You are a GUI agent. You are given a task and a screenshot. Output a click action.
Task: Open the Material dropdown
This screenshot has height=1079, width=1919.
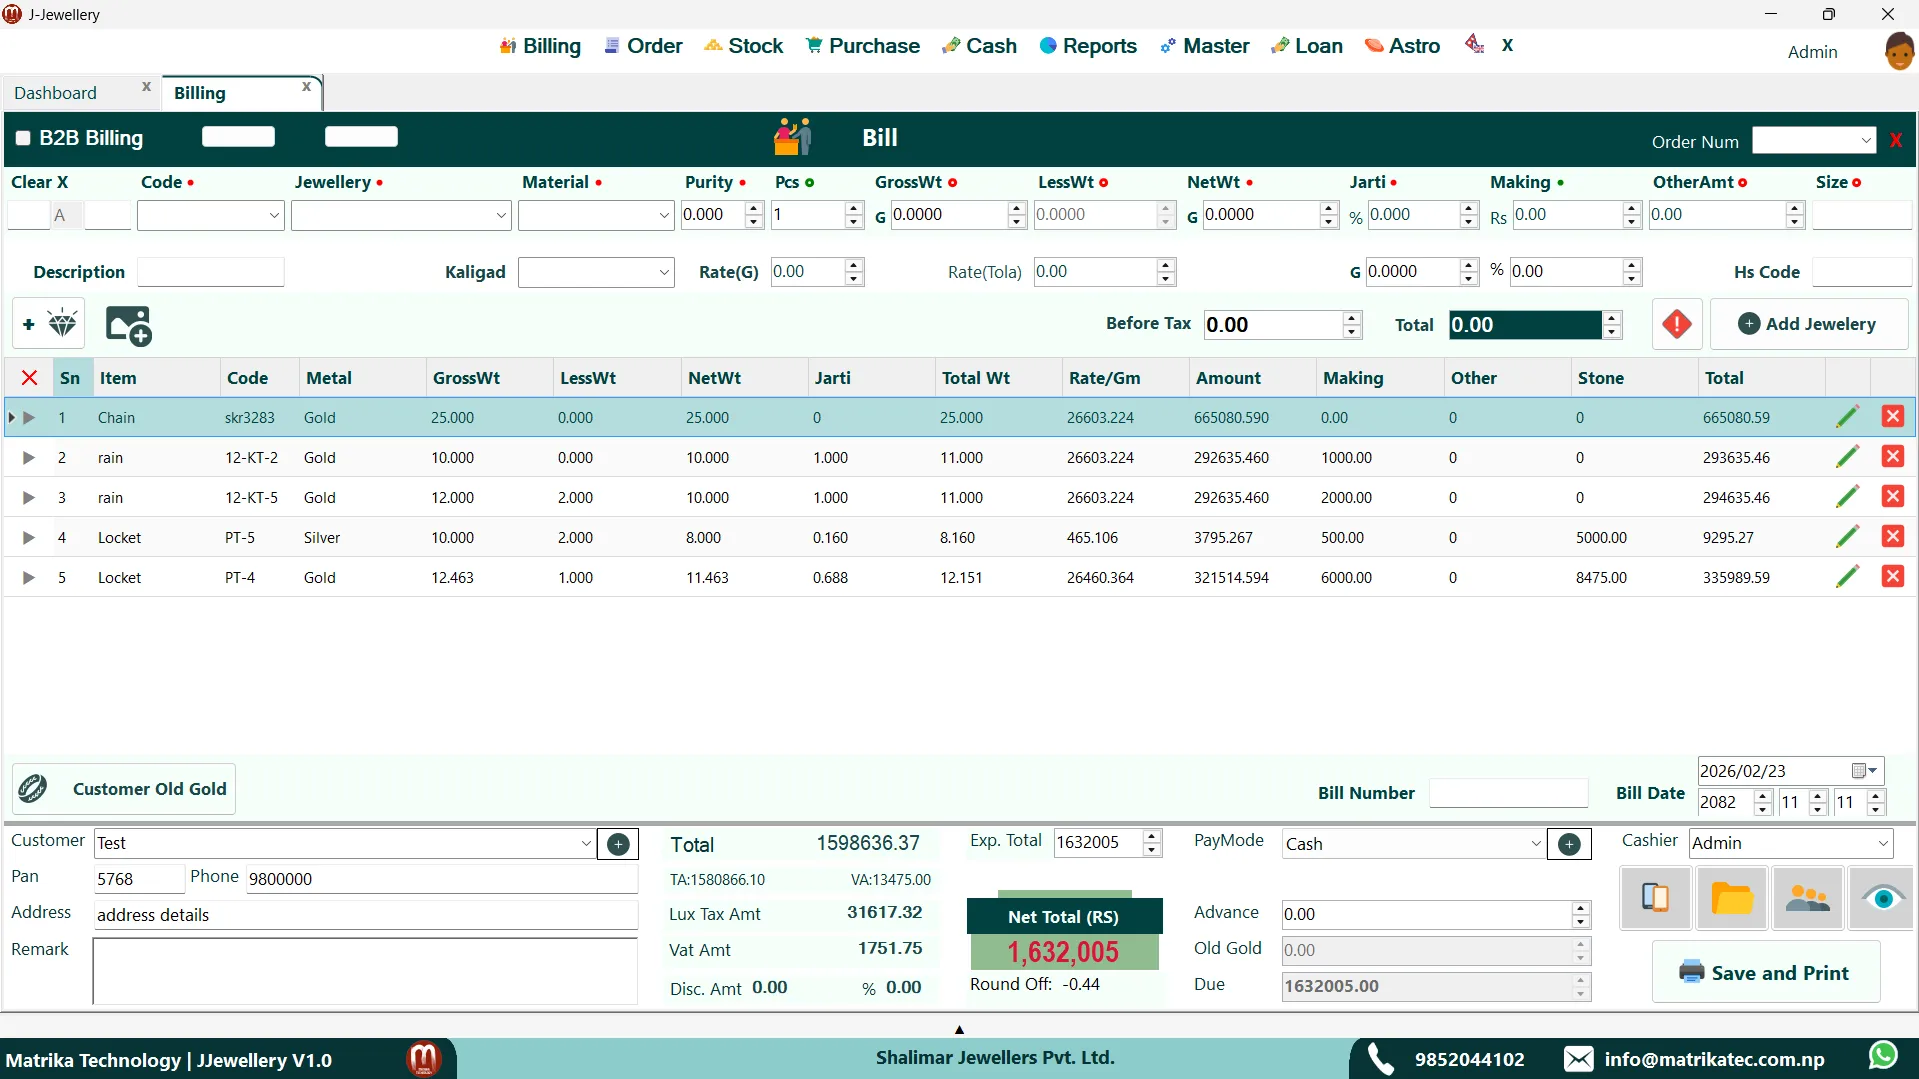(664, 215)
